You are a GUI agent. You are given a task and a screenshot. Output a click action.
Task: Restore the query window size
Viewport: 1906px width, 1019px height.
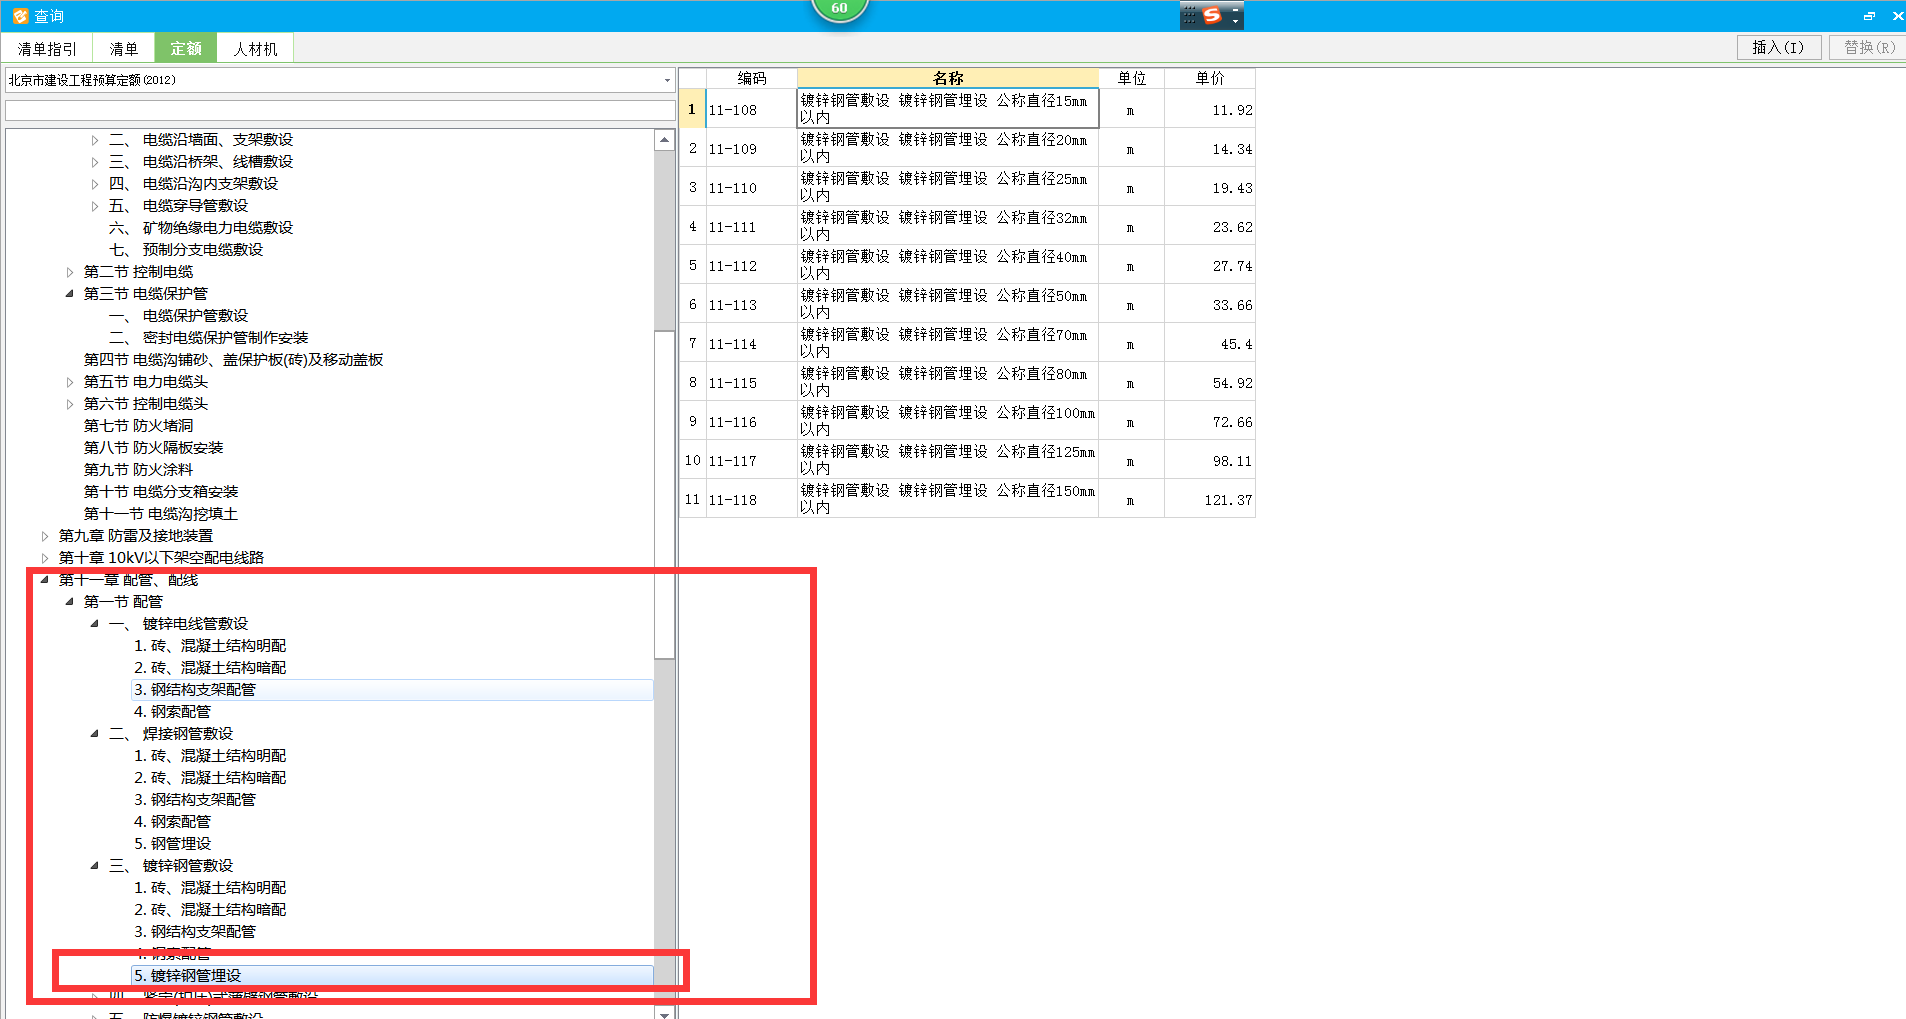(1869, 16)
